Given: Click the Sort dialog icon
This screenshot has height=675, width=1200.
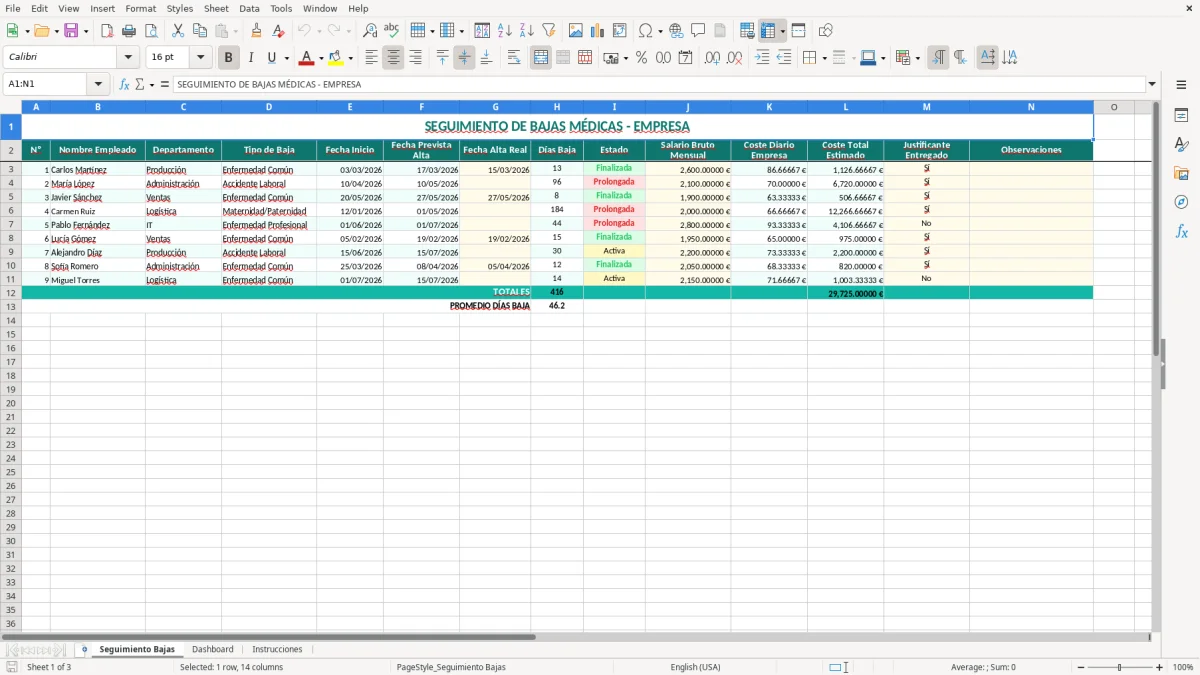Looking at the screenshot, I should [482, 31].
